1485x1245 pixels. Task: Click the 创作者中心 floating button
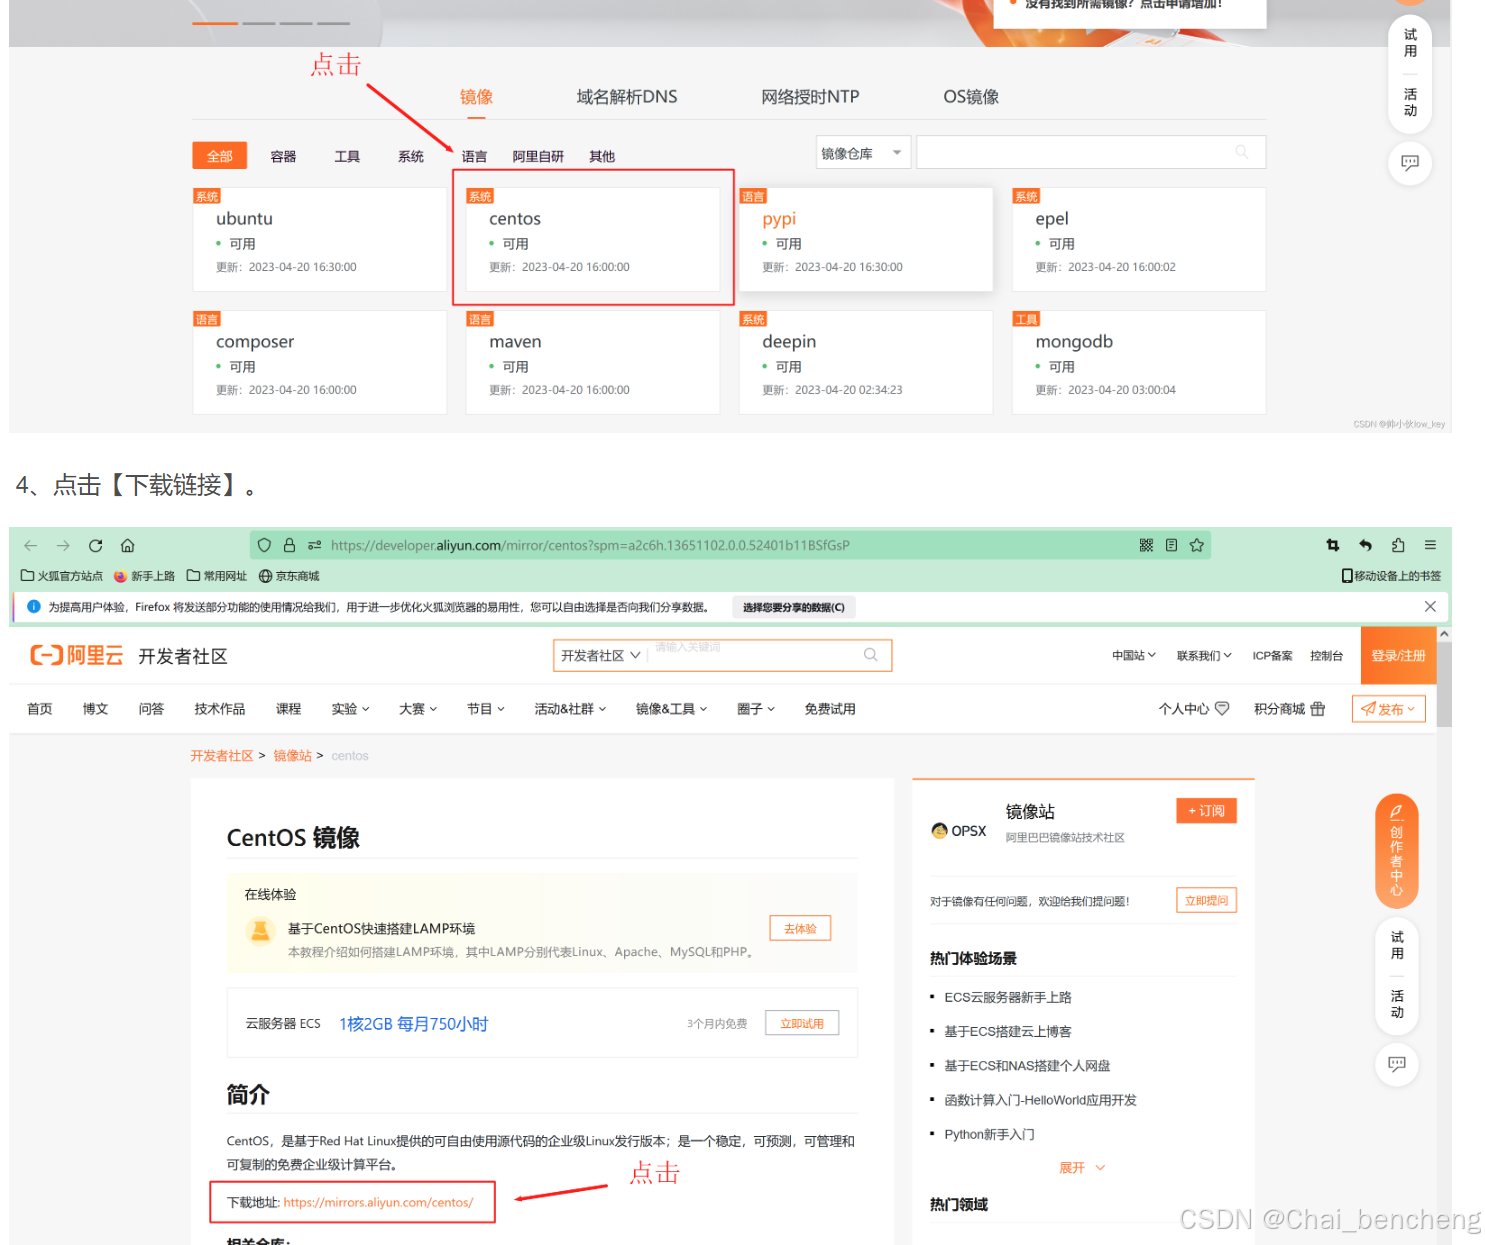[1397, 851]
